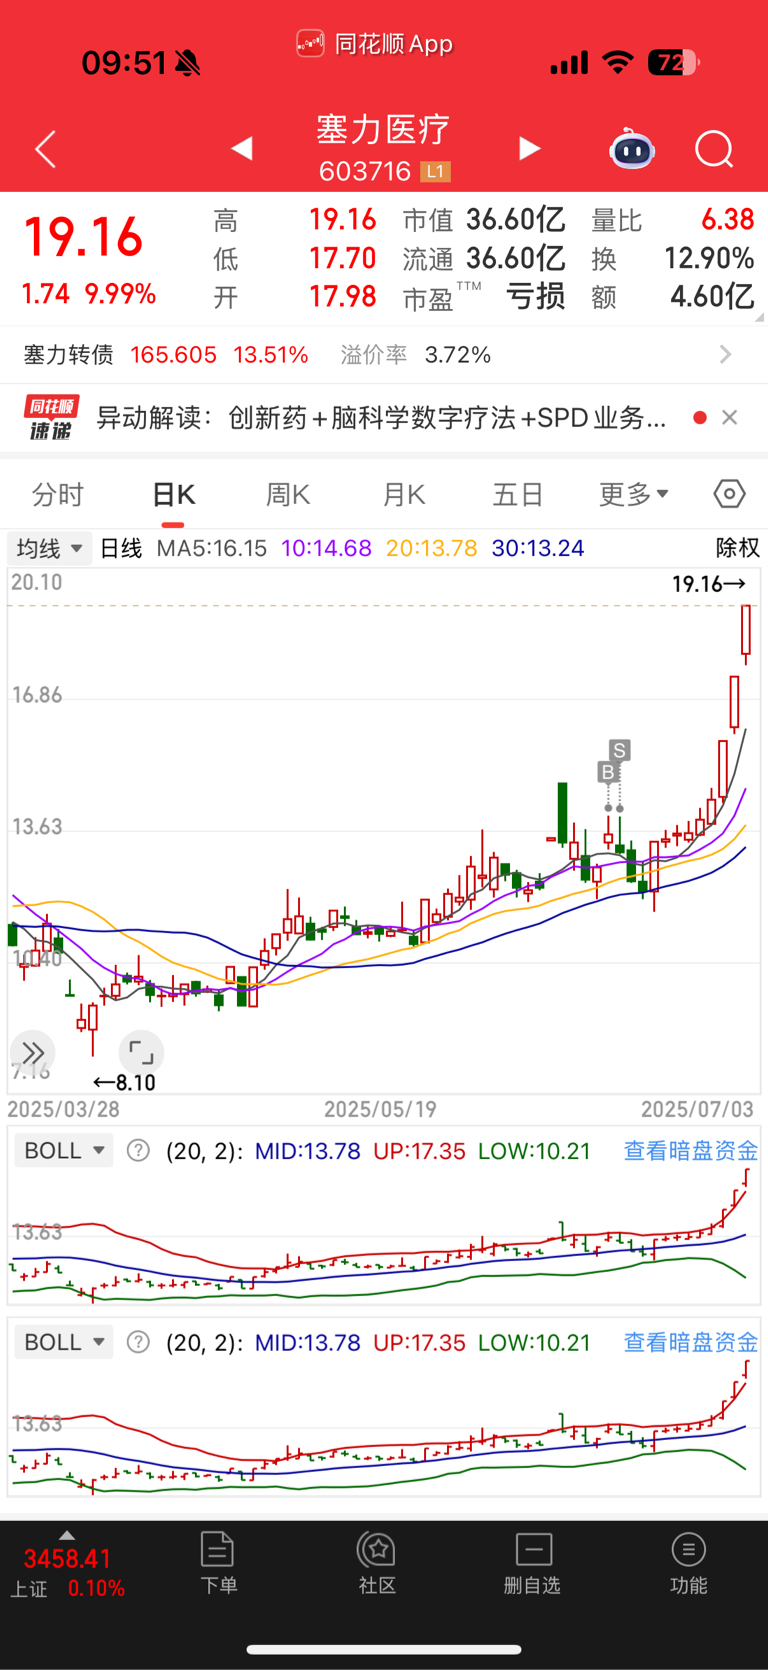Switch to 五日 tab
768x1670 pixels.
518,494
